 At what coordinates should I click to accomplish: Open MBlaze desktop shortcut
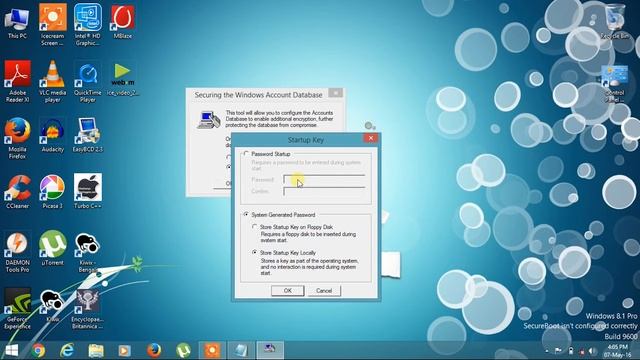click(x=123, y=21)
